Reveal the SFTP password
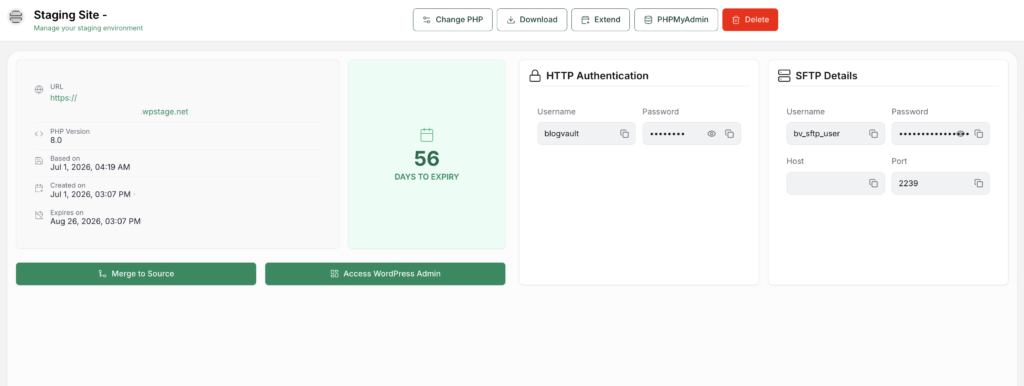Screen dimensions: 1024x386 click(x=961, y=134)
